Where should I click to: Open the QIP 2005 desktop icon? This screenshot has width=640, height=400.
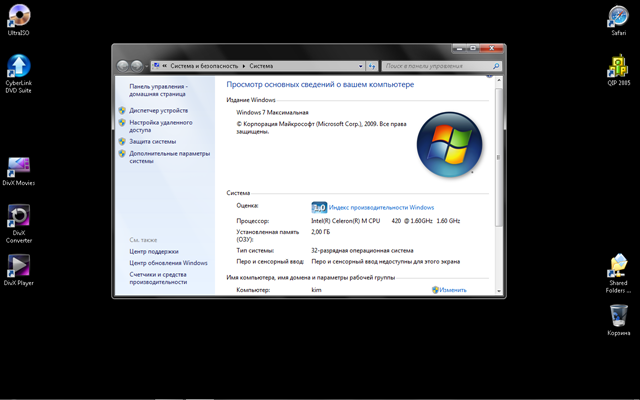coord(619,70)
